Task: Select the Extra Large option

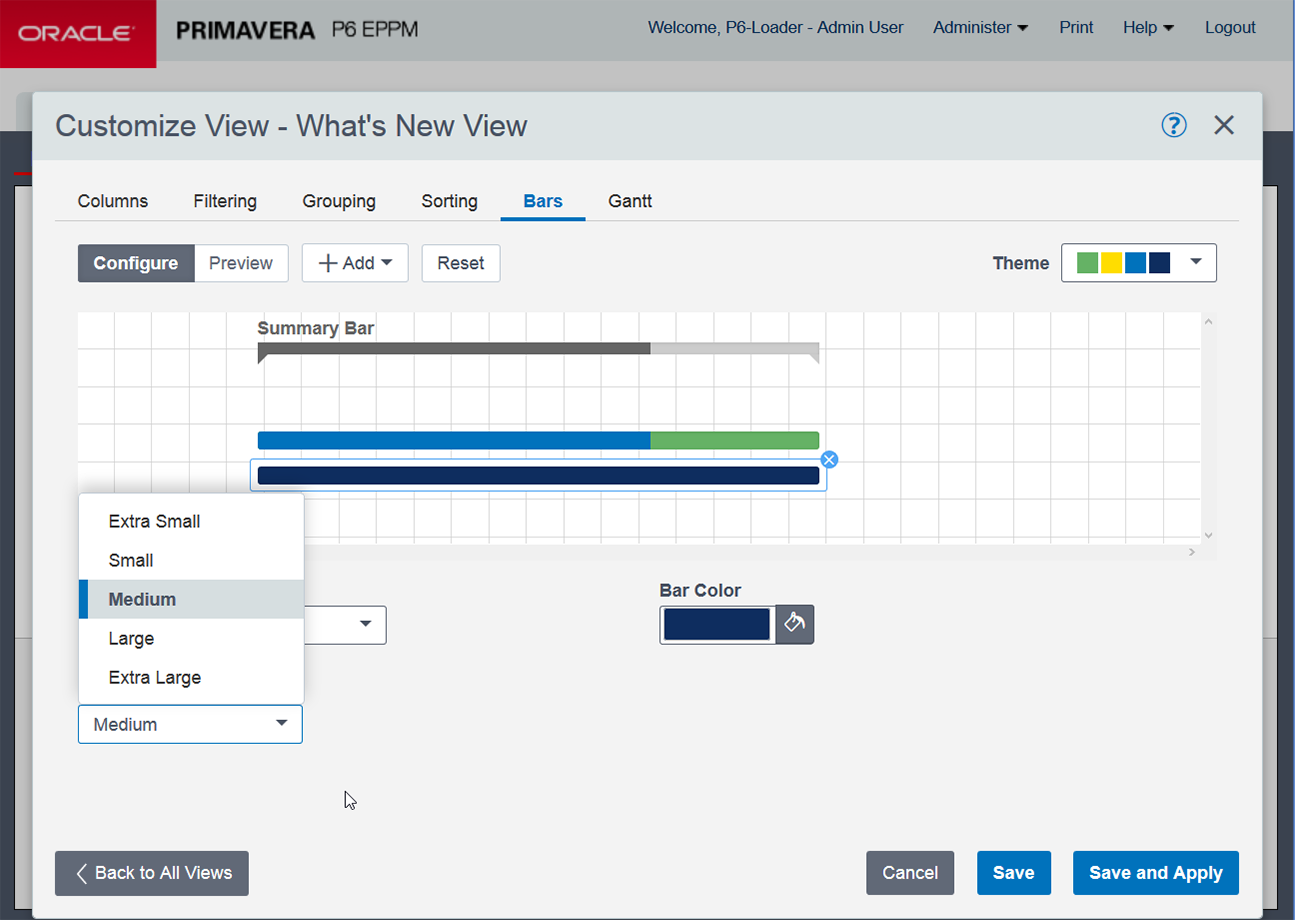Action: (155, 677)
